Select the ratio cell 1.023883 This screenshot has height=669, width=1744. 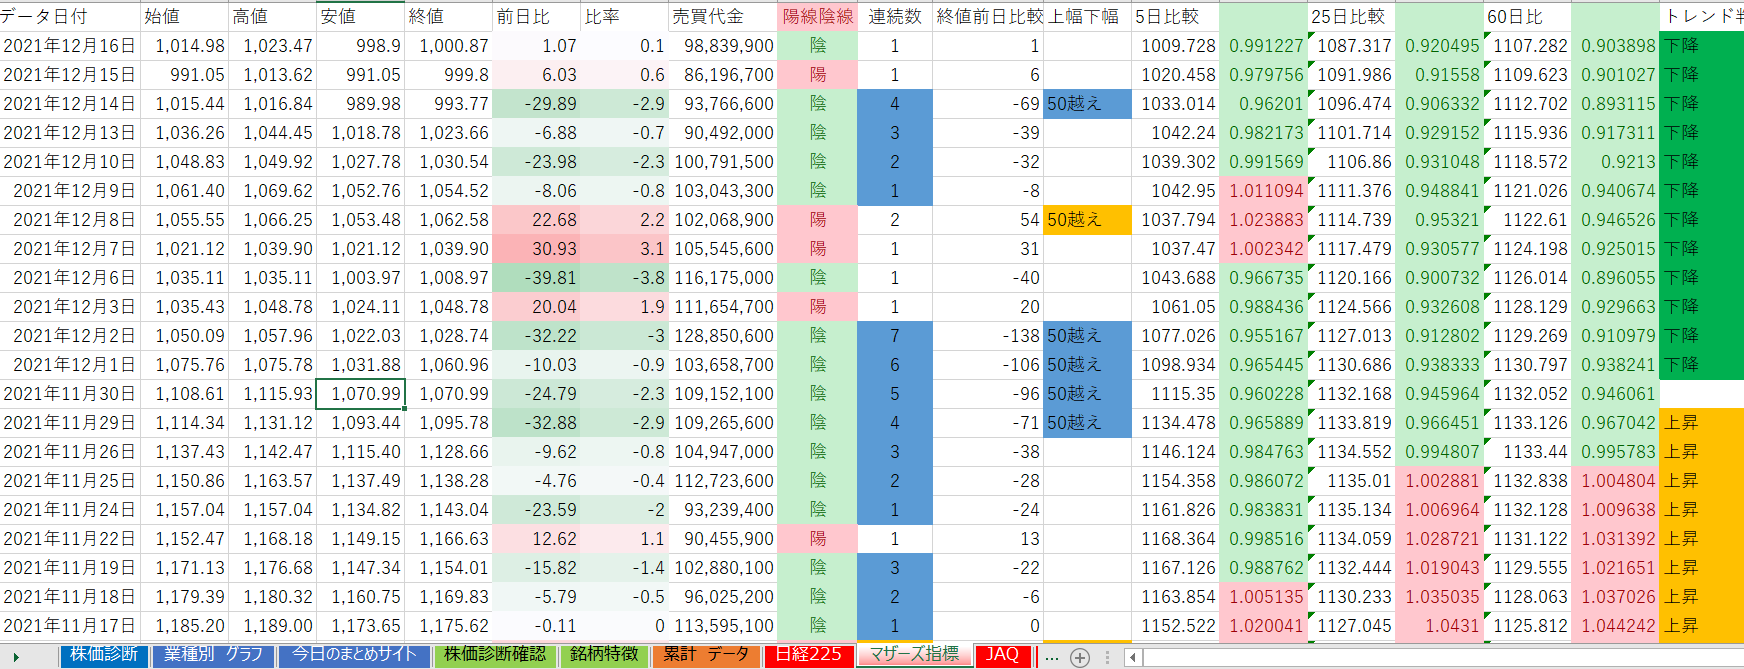click(x=1263, y=220)
